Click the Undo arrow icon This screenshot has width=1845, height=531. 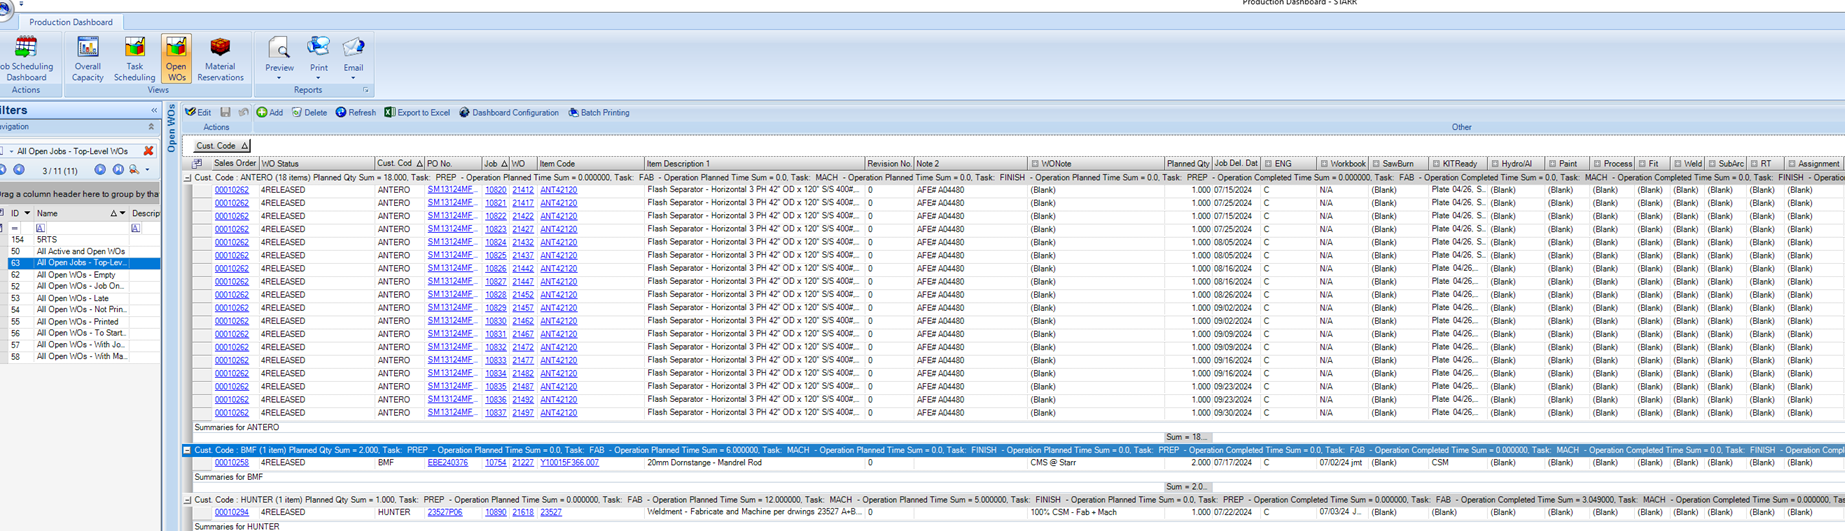243,113
